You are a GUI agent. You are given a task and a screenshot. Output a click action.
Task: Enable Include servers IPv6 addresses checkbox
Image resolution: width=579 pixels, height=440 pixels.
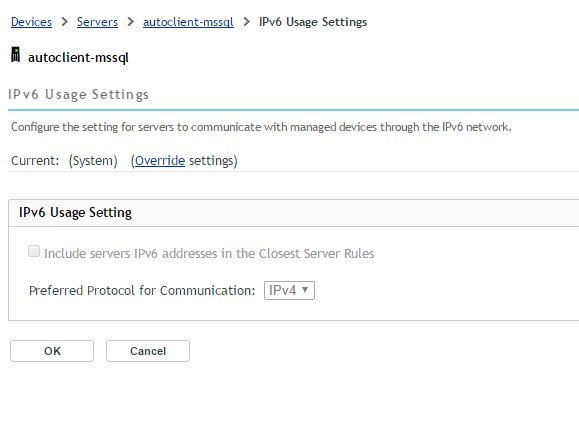click(x=34, y=251)
